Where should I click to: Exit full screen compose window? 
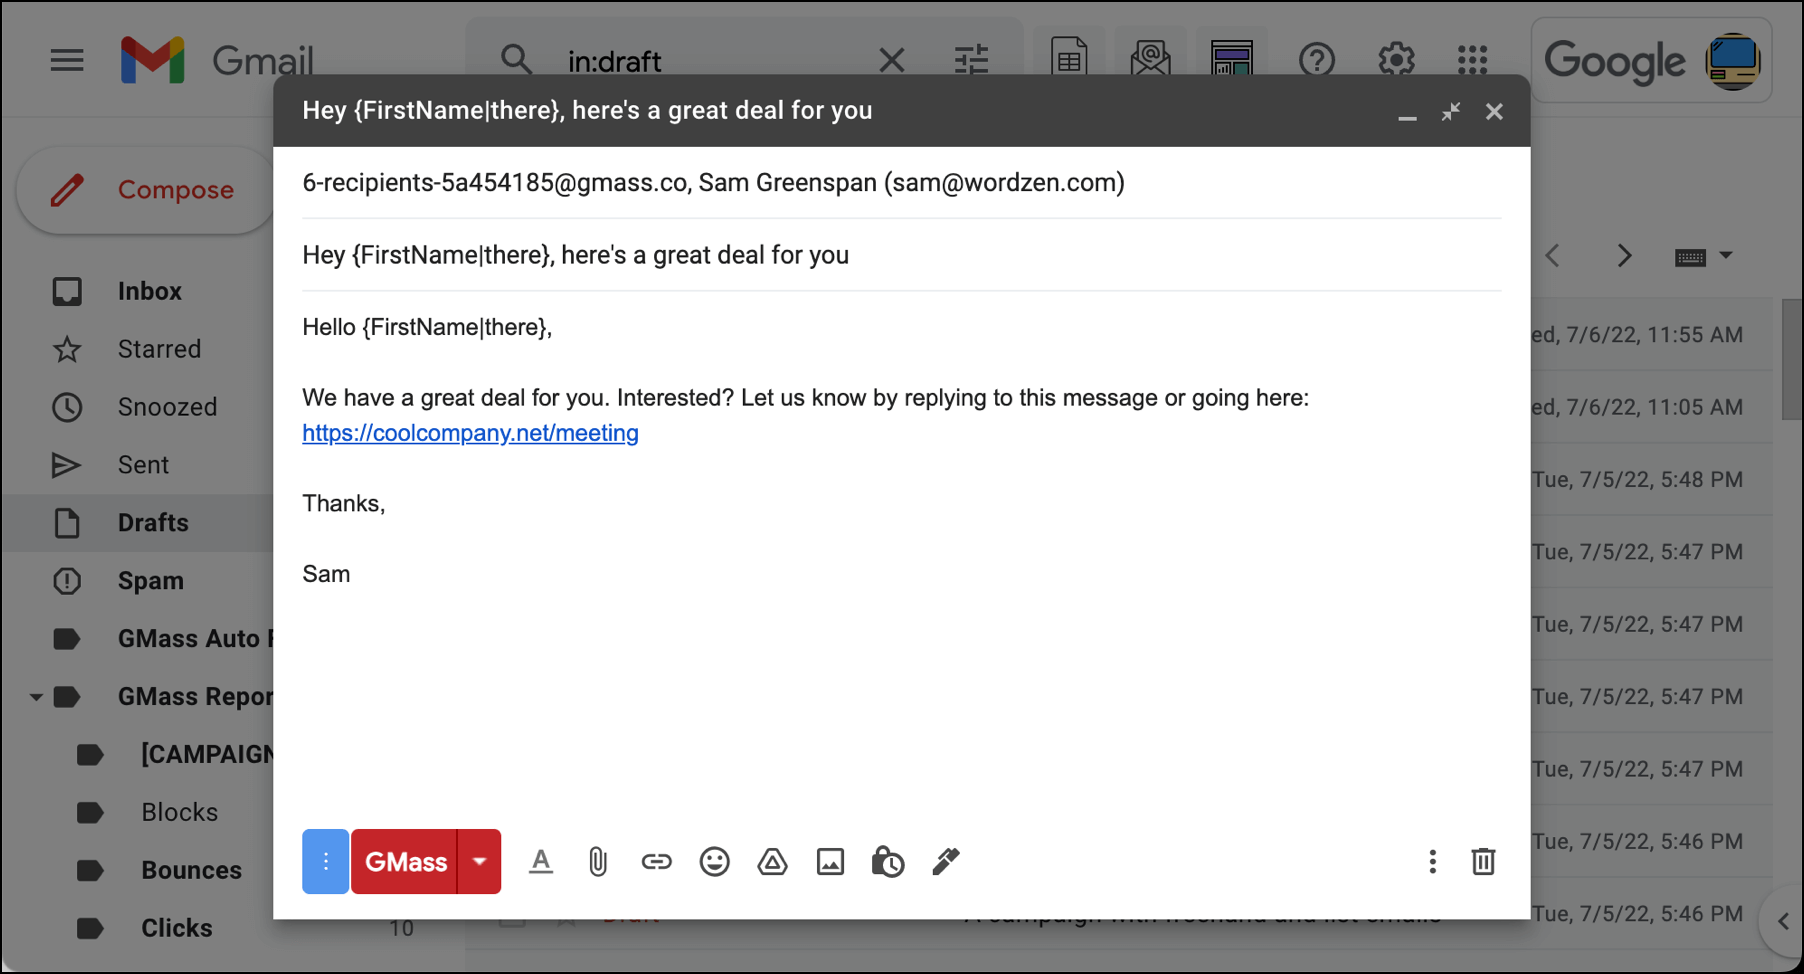coord(1450,112)
